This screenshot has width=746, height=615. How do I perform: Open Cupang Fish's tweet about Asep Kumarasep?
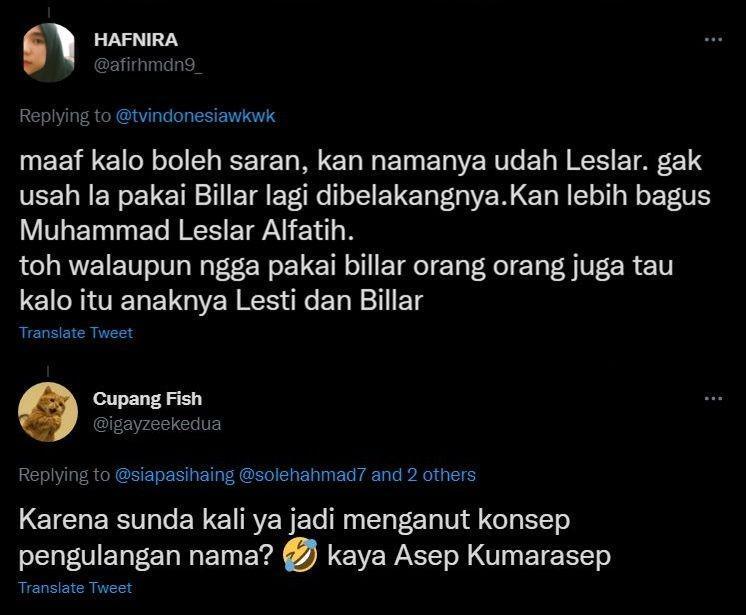pyautogui.click(x=315, y=537)
